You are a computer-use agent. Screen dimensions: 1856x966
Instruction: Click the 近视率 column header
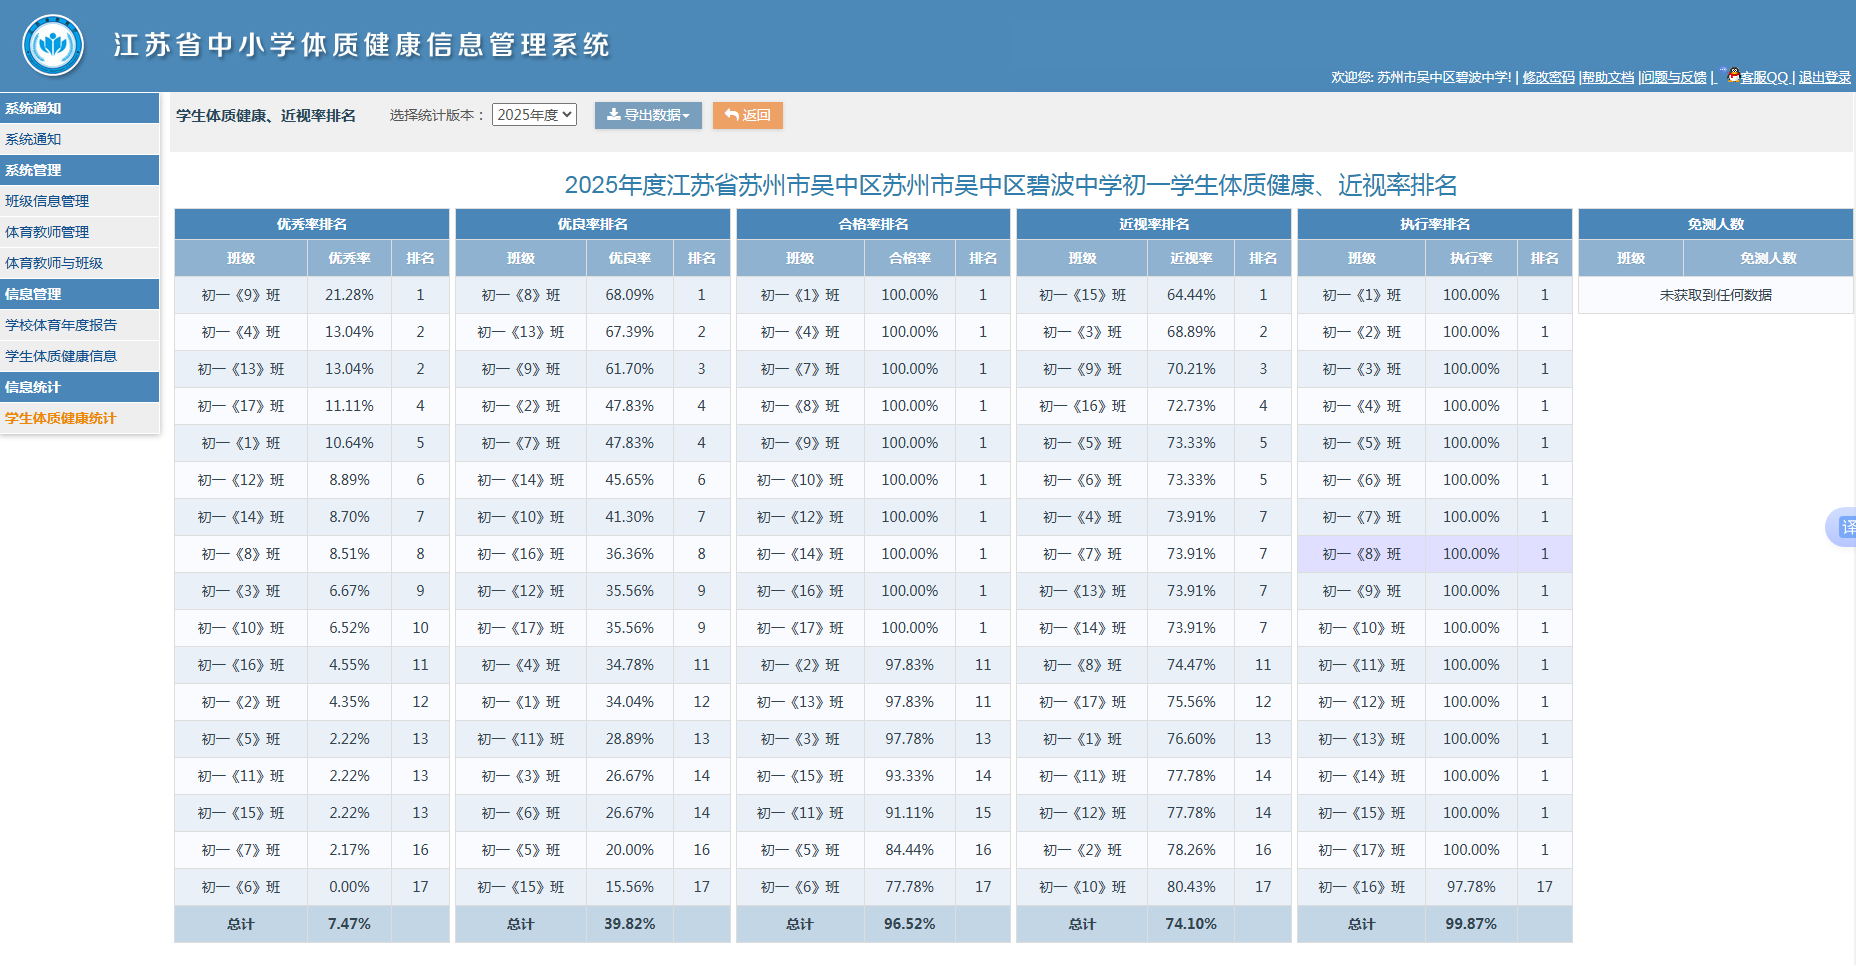tap(1191, 258)
